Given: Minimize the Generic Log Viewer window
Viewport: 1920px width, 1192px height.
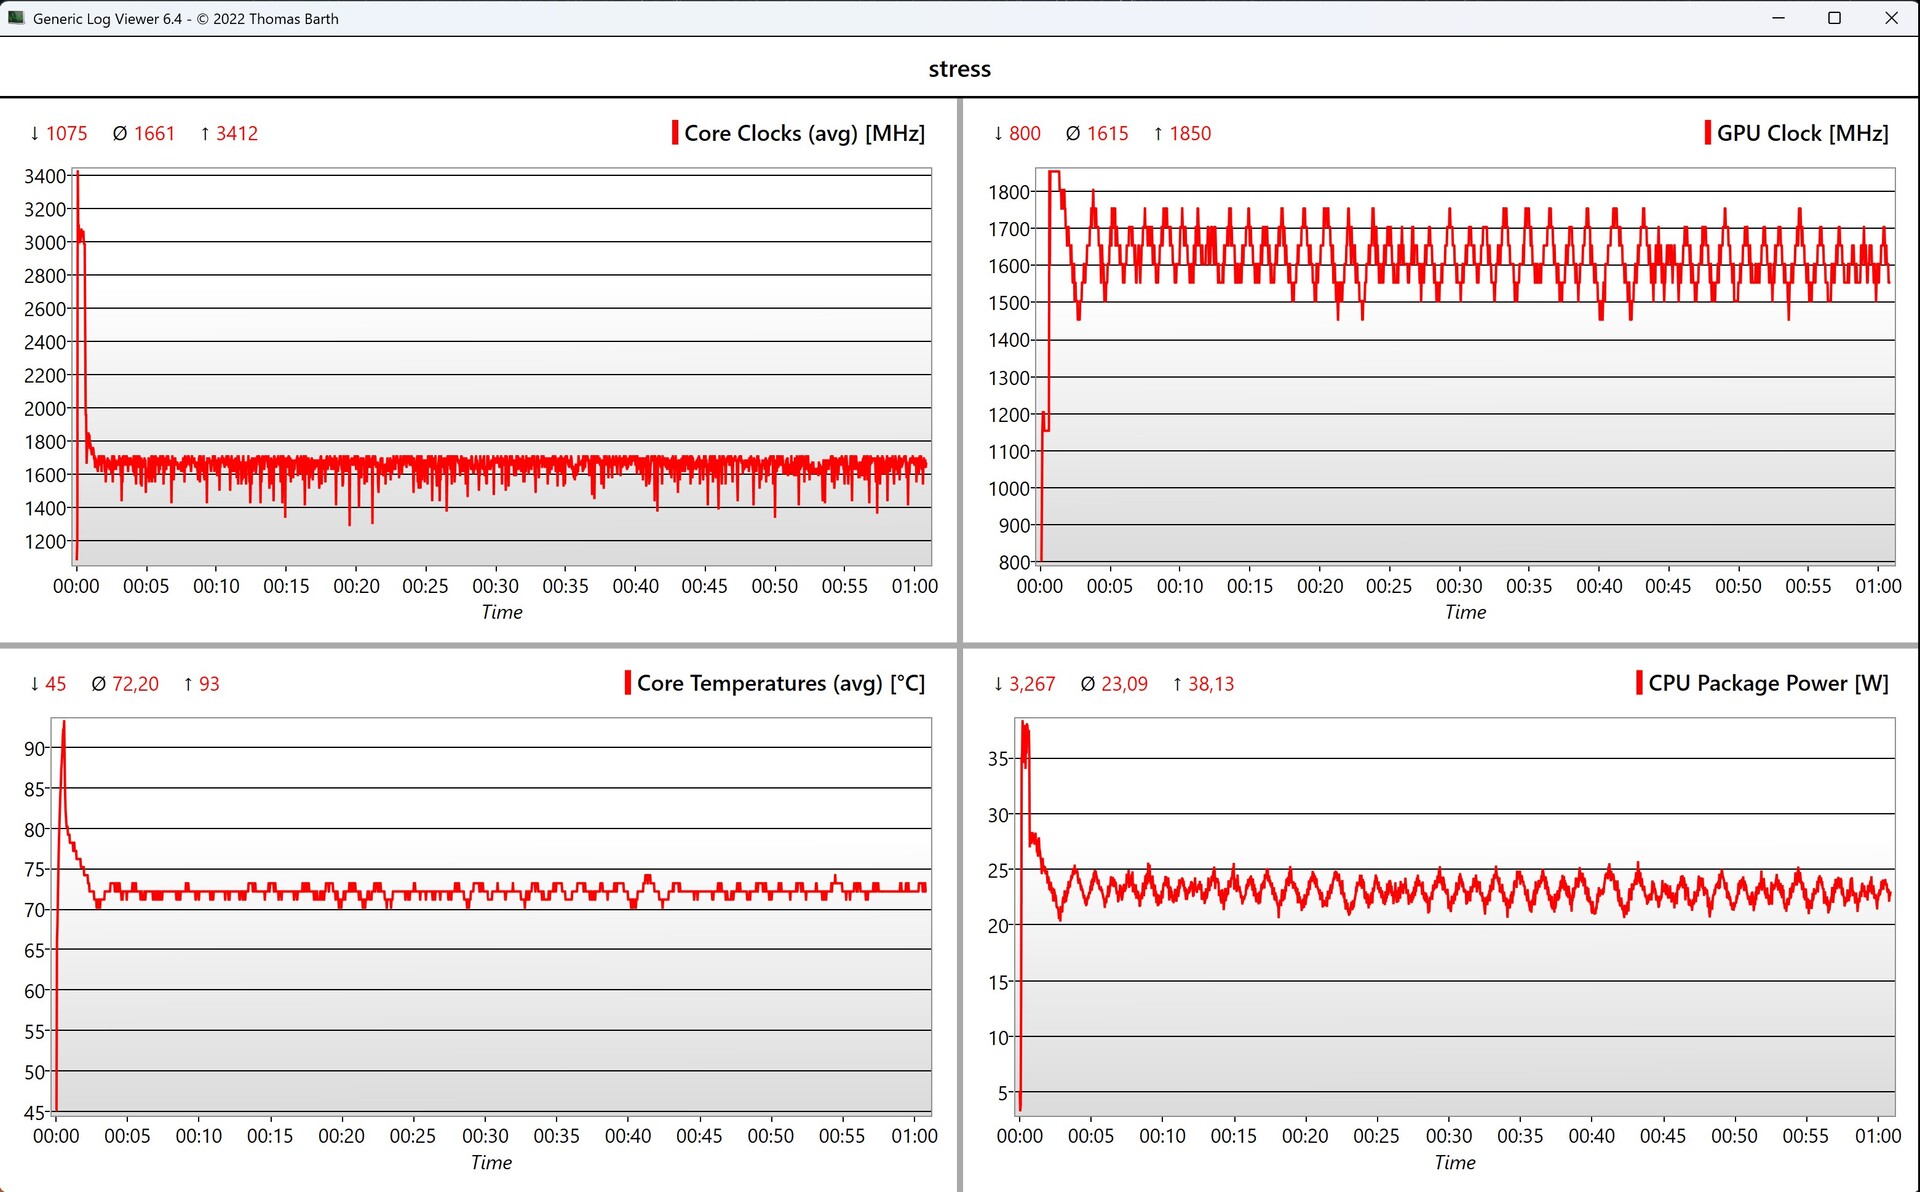Looking at the screenshot, I should pos(1778,18).
